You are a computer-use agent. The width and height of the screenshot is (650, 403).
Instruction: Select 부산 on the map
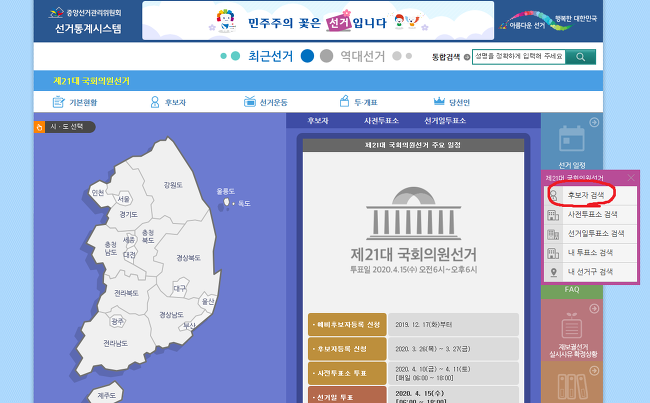point(189,326)
